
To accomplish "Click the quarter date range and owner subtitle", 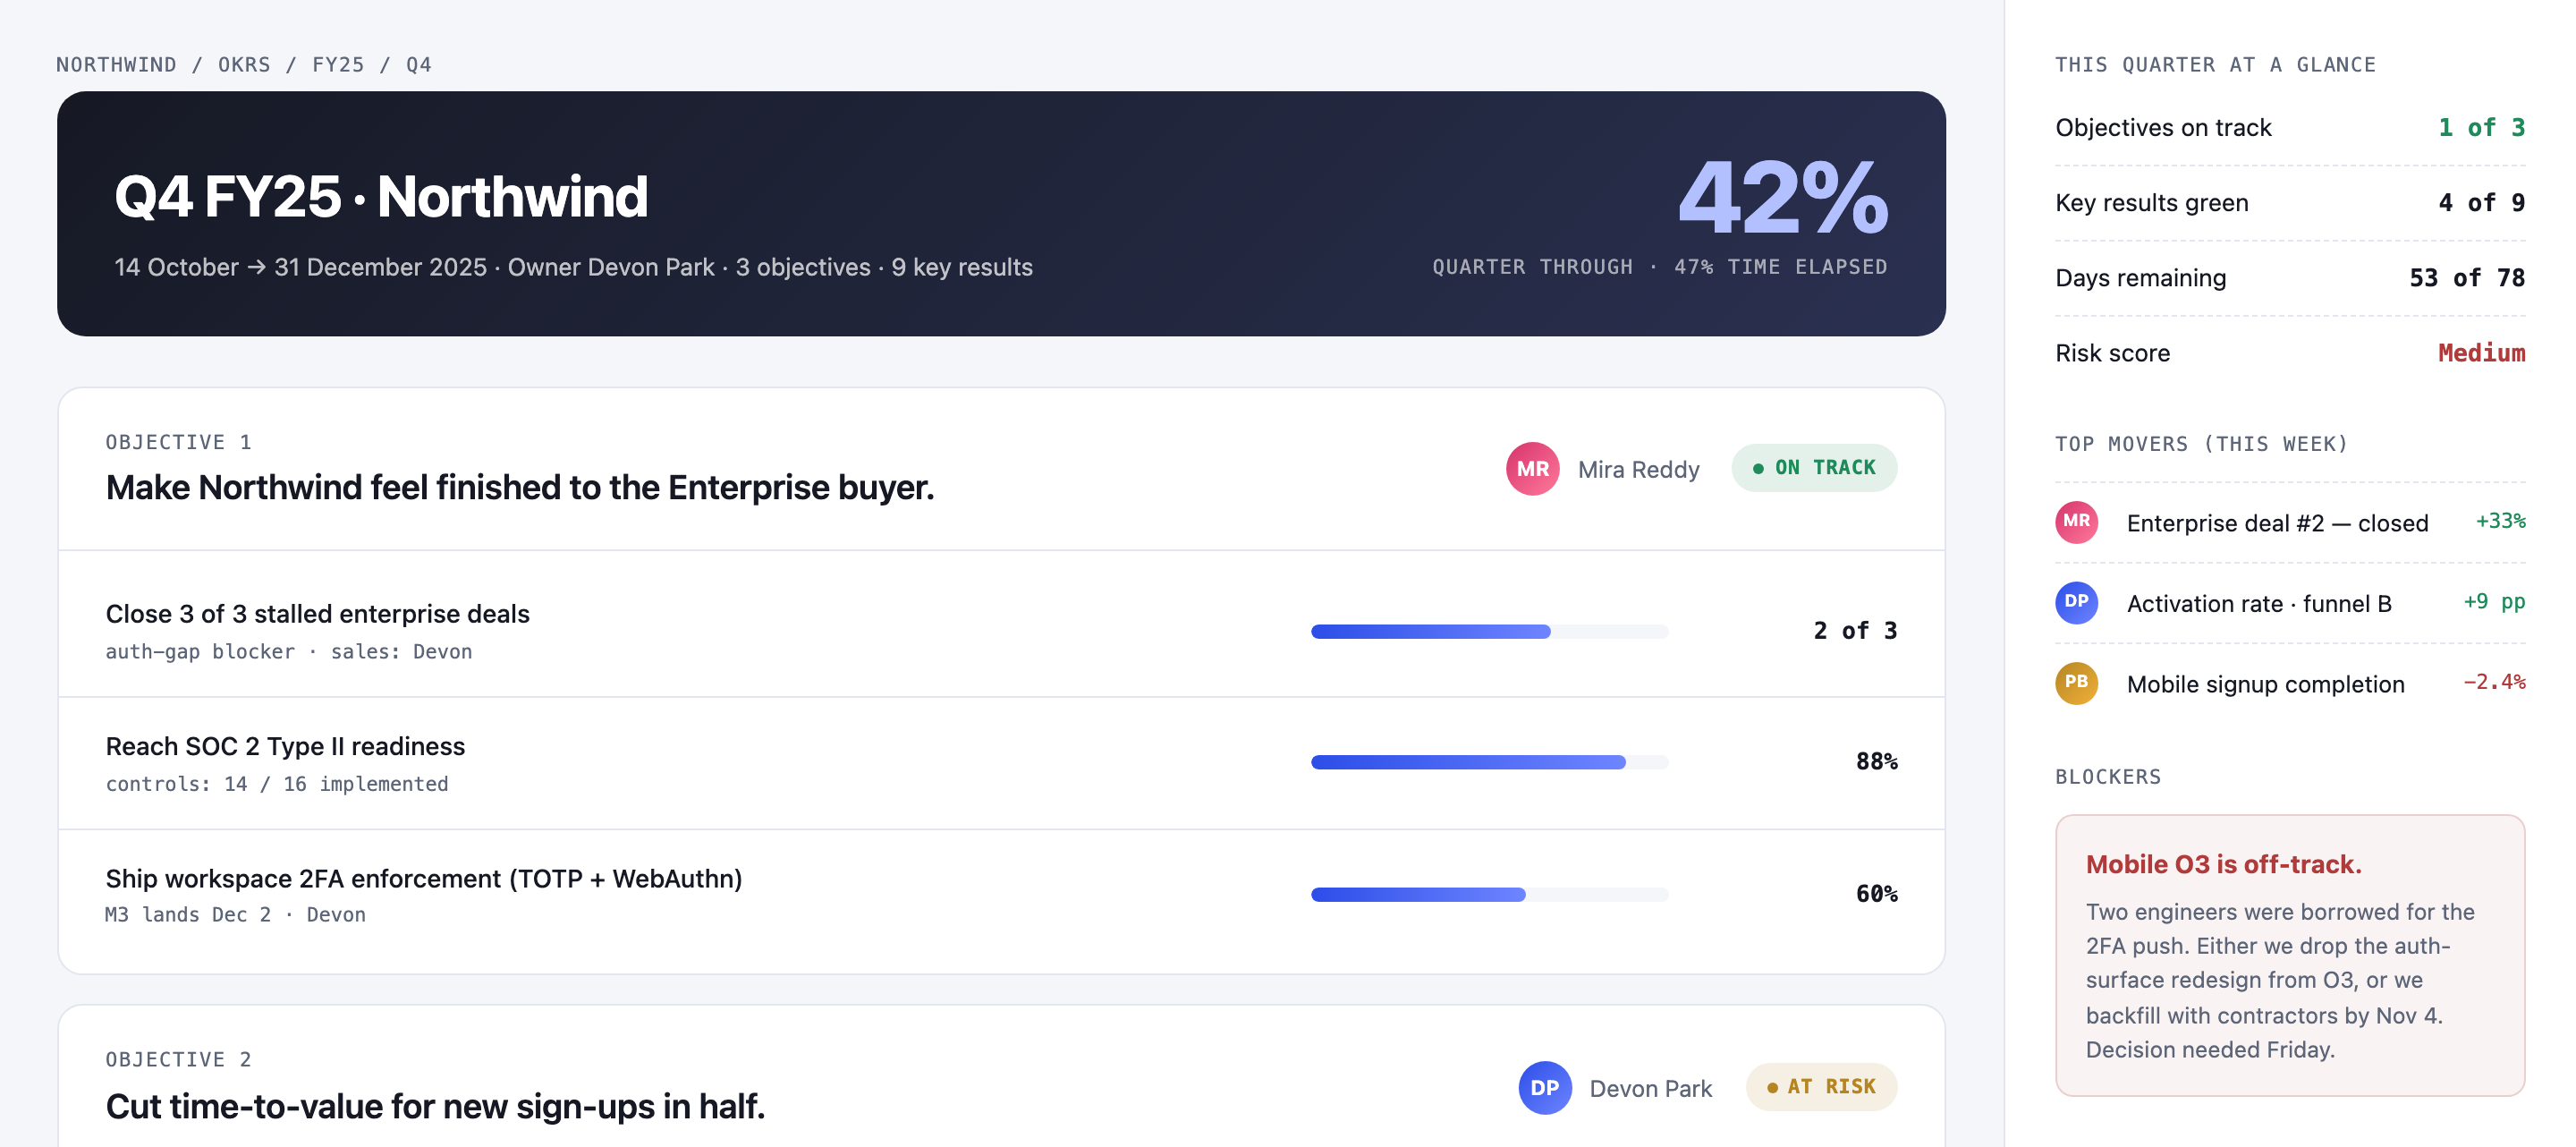I will pos(573,267).
